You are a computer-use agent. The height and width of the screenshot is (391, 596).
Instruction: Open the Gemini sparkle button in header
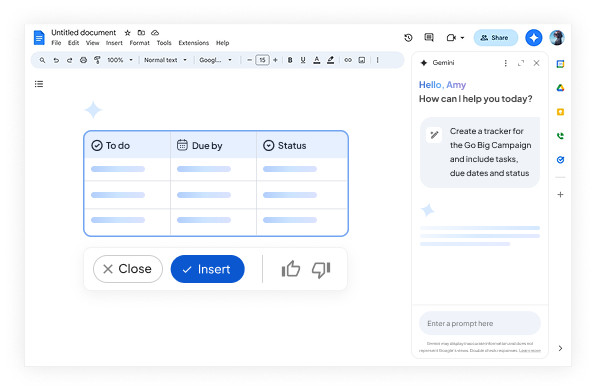coord(534,38)
